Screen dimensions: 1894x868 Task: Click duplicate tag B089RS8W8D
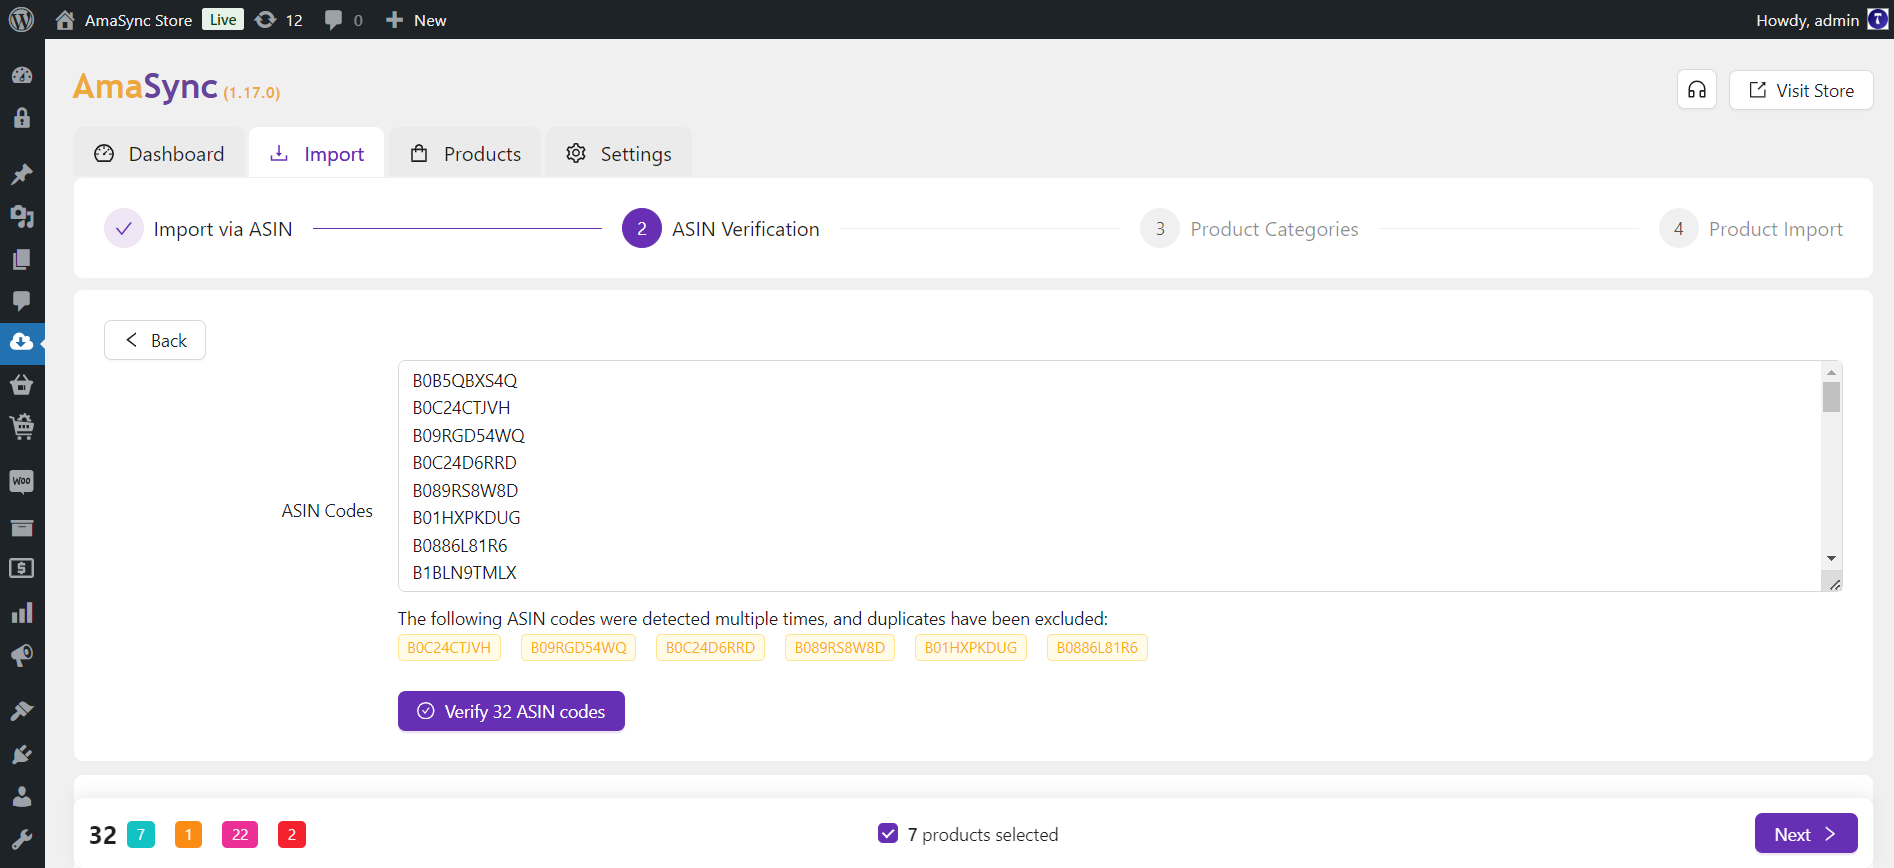point(840,648)
